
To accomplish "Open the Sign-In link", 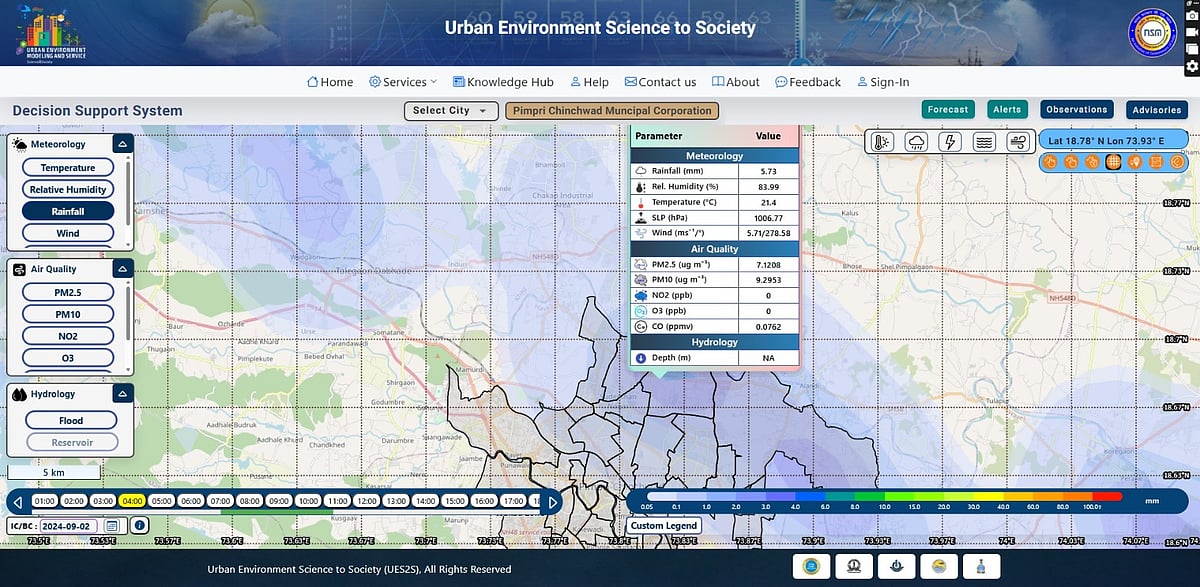I will pos(883,82).
